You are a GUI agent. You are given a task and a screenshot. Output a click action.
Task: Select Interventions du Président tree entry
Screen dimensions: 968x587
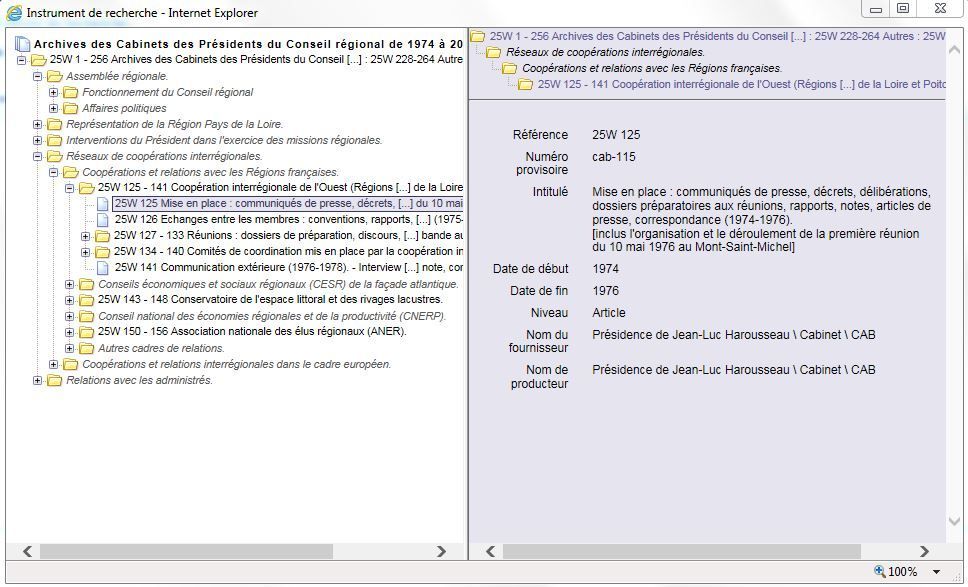(224, 140)
